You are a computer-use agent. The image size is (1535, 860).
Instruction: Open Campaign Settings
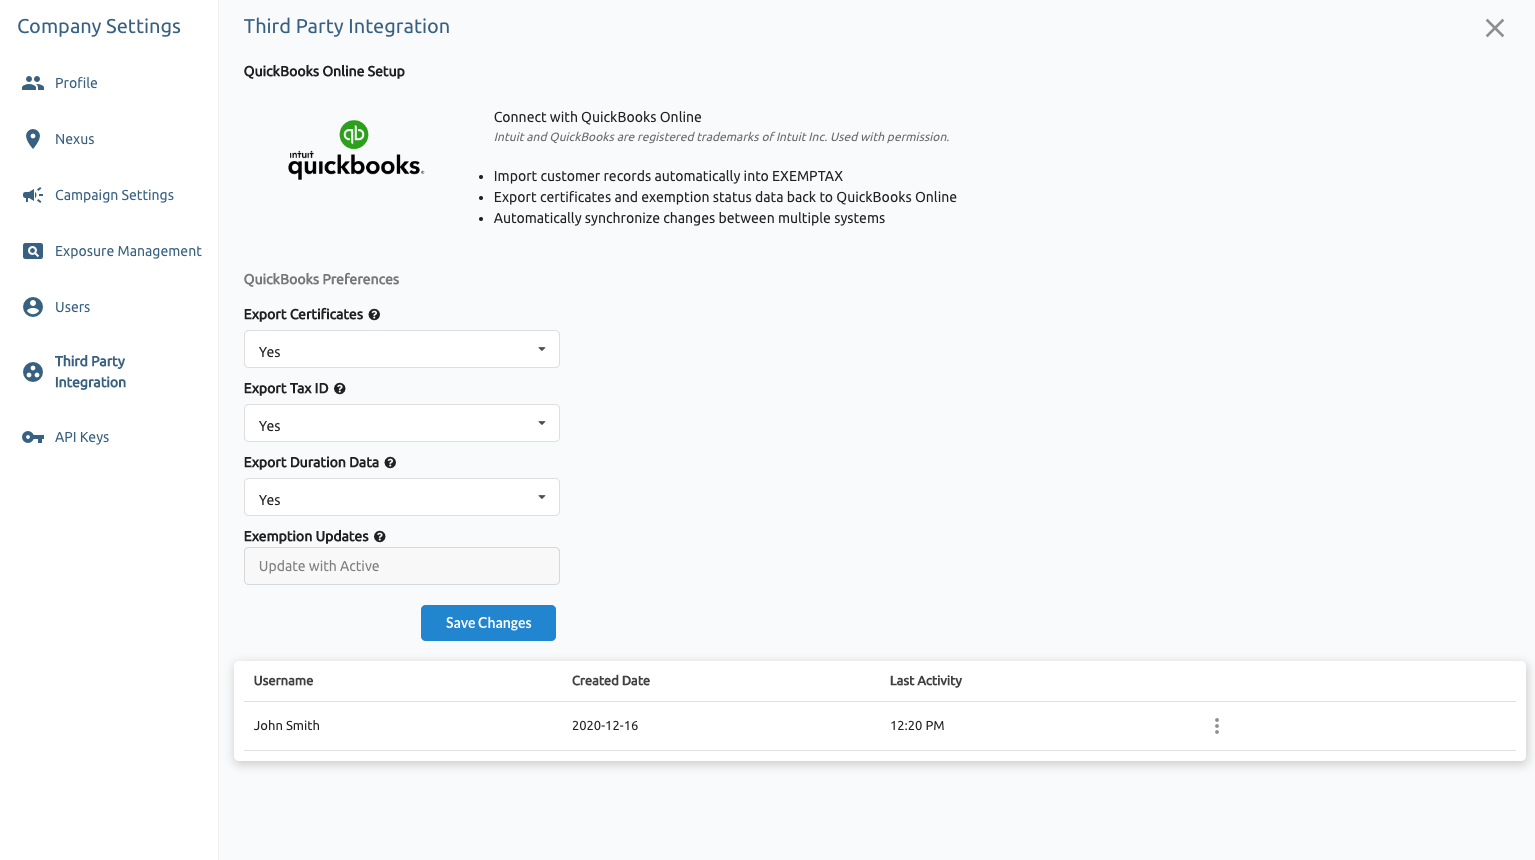[114, 195]
